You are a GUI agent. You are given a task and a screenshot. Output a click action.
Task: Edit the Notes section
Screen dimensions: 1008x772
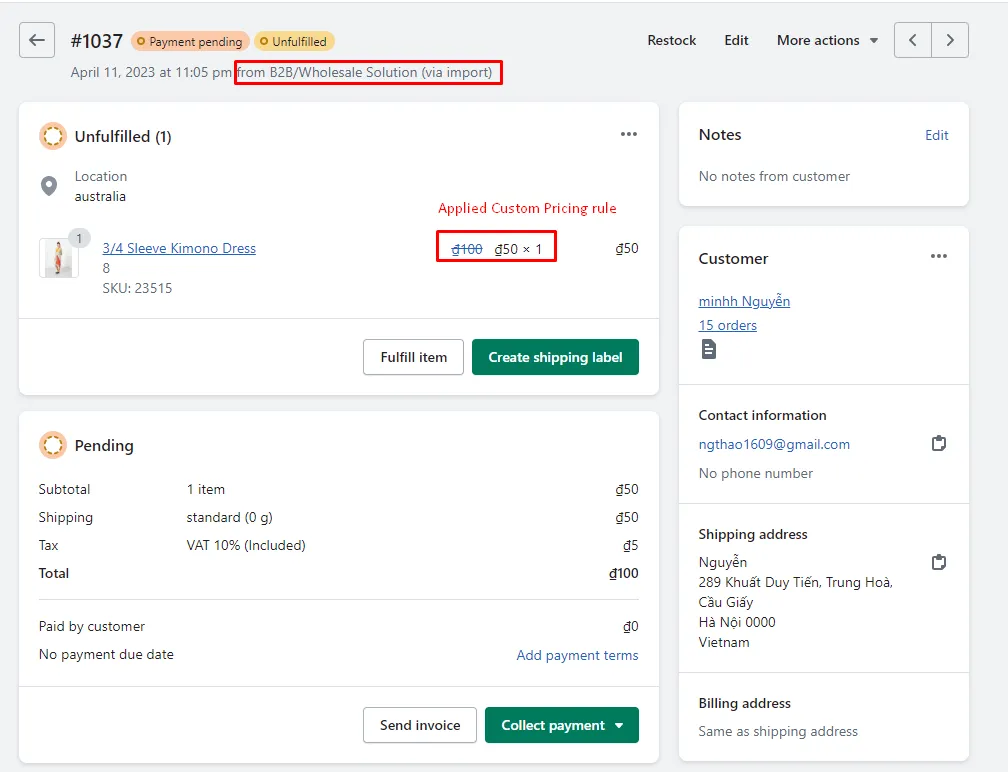pyautogui.click(x=937, y=135)
